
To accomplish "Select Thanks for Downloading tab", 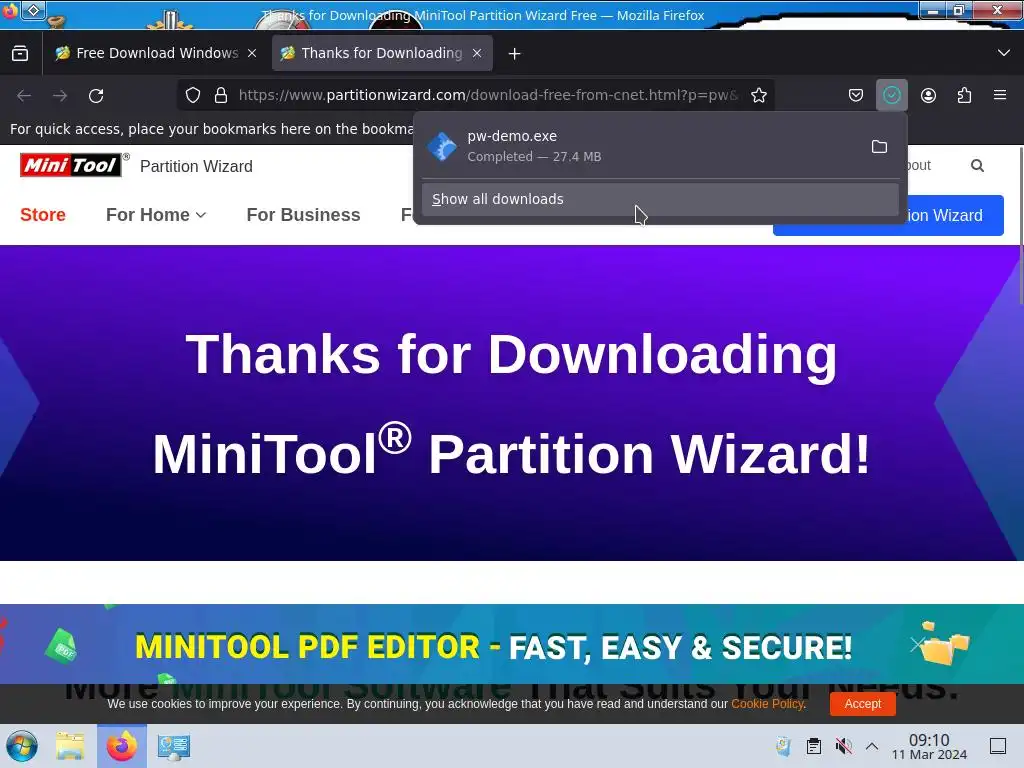I will [x=381, y=54].
